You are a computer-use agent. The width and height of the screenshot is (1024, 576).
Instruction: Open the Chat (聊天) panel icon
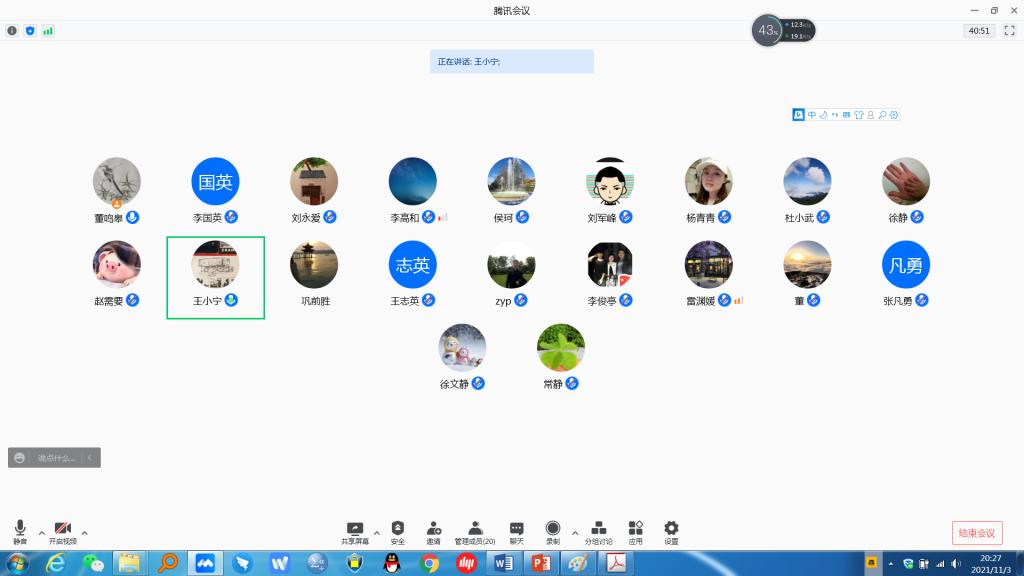516,531
